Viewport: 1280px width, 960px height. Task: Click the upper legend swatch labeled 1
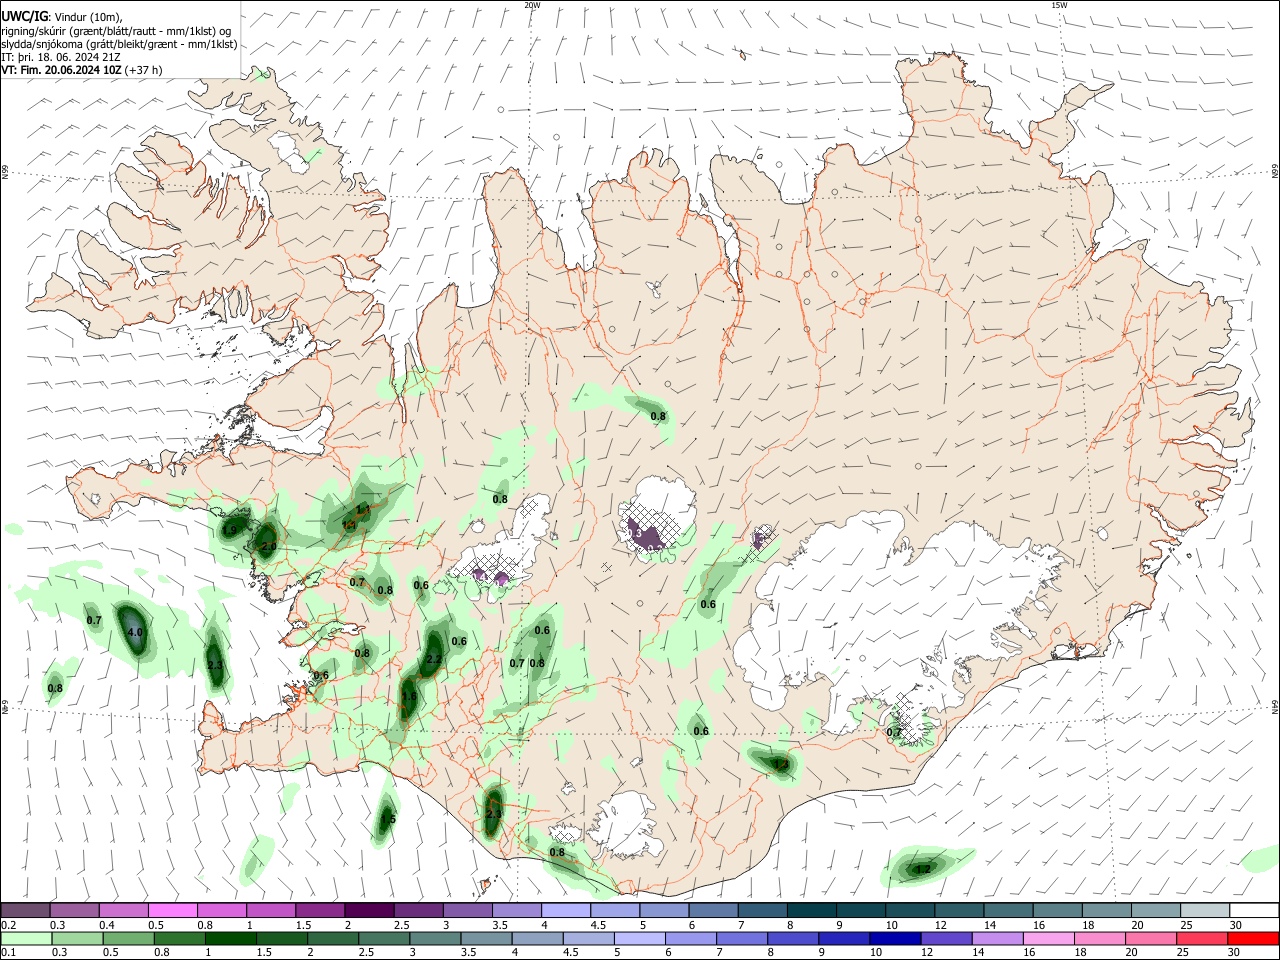coord(270,911)
